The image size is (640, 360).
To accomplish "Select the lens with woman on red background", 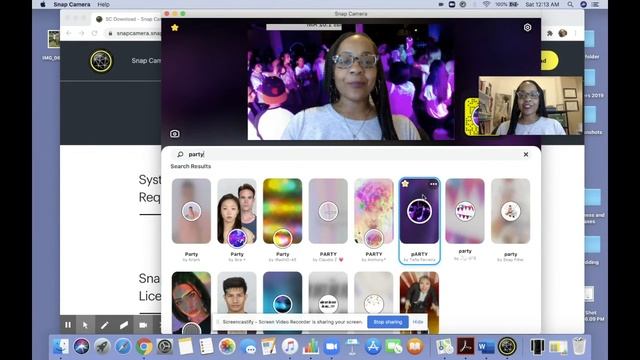I will point(419,303).
